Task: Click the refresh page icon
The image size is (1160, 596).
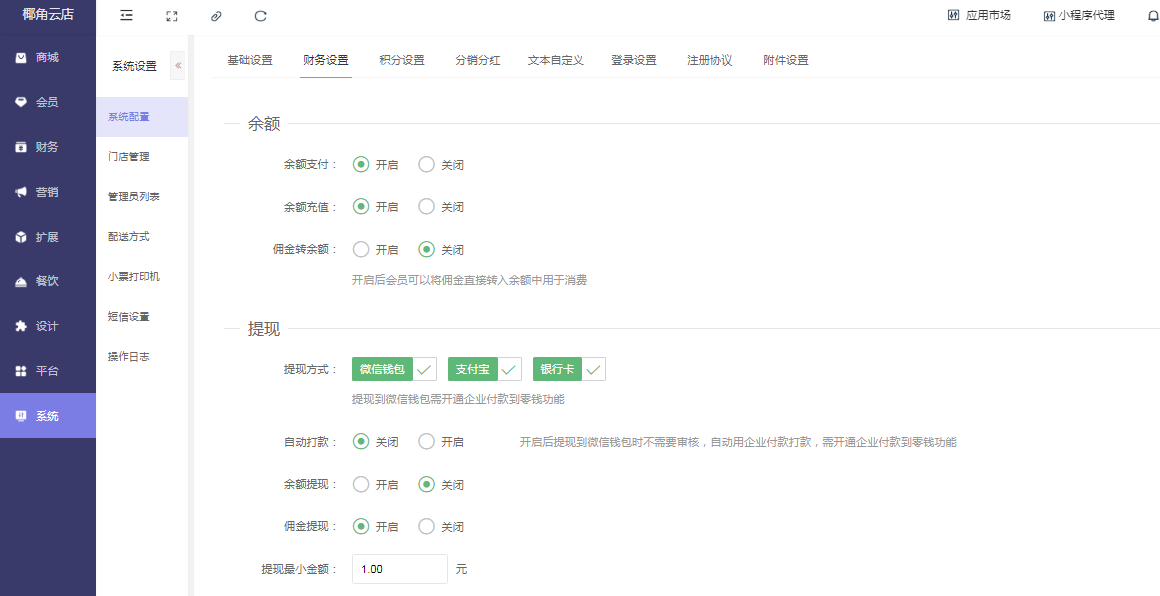Action: coord(261,16)
